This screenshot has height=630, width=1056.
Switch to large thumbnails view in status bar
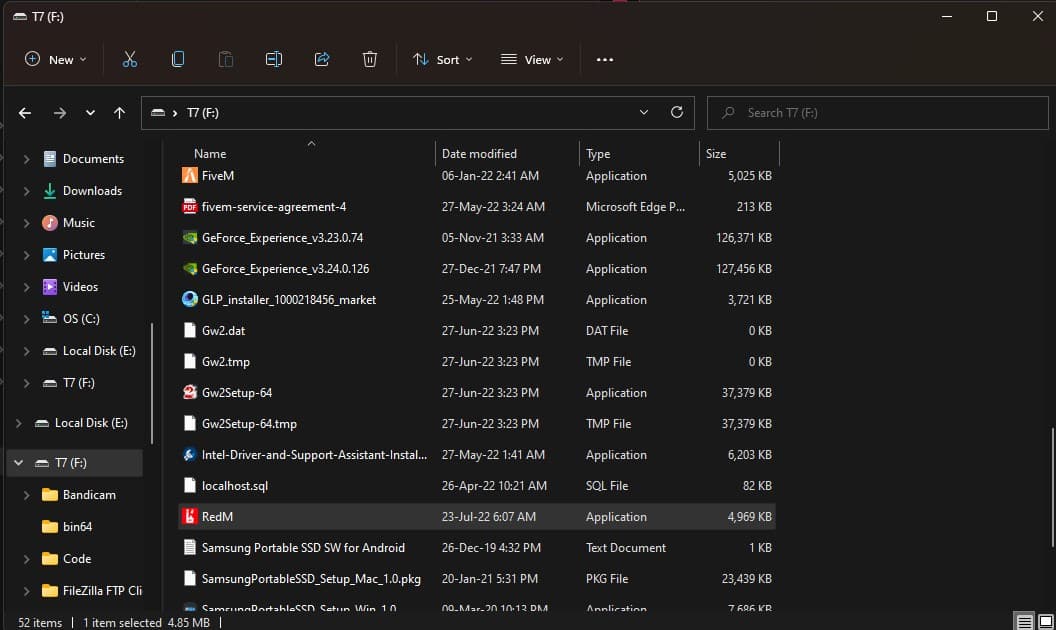tap(1046, 622)
